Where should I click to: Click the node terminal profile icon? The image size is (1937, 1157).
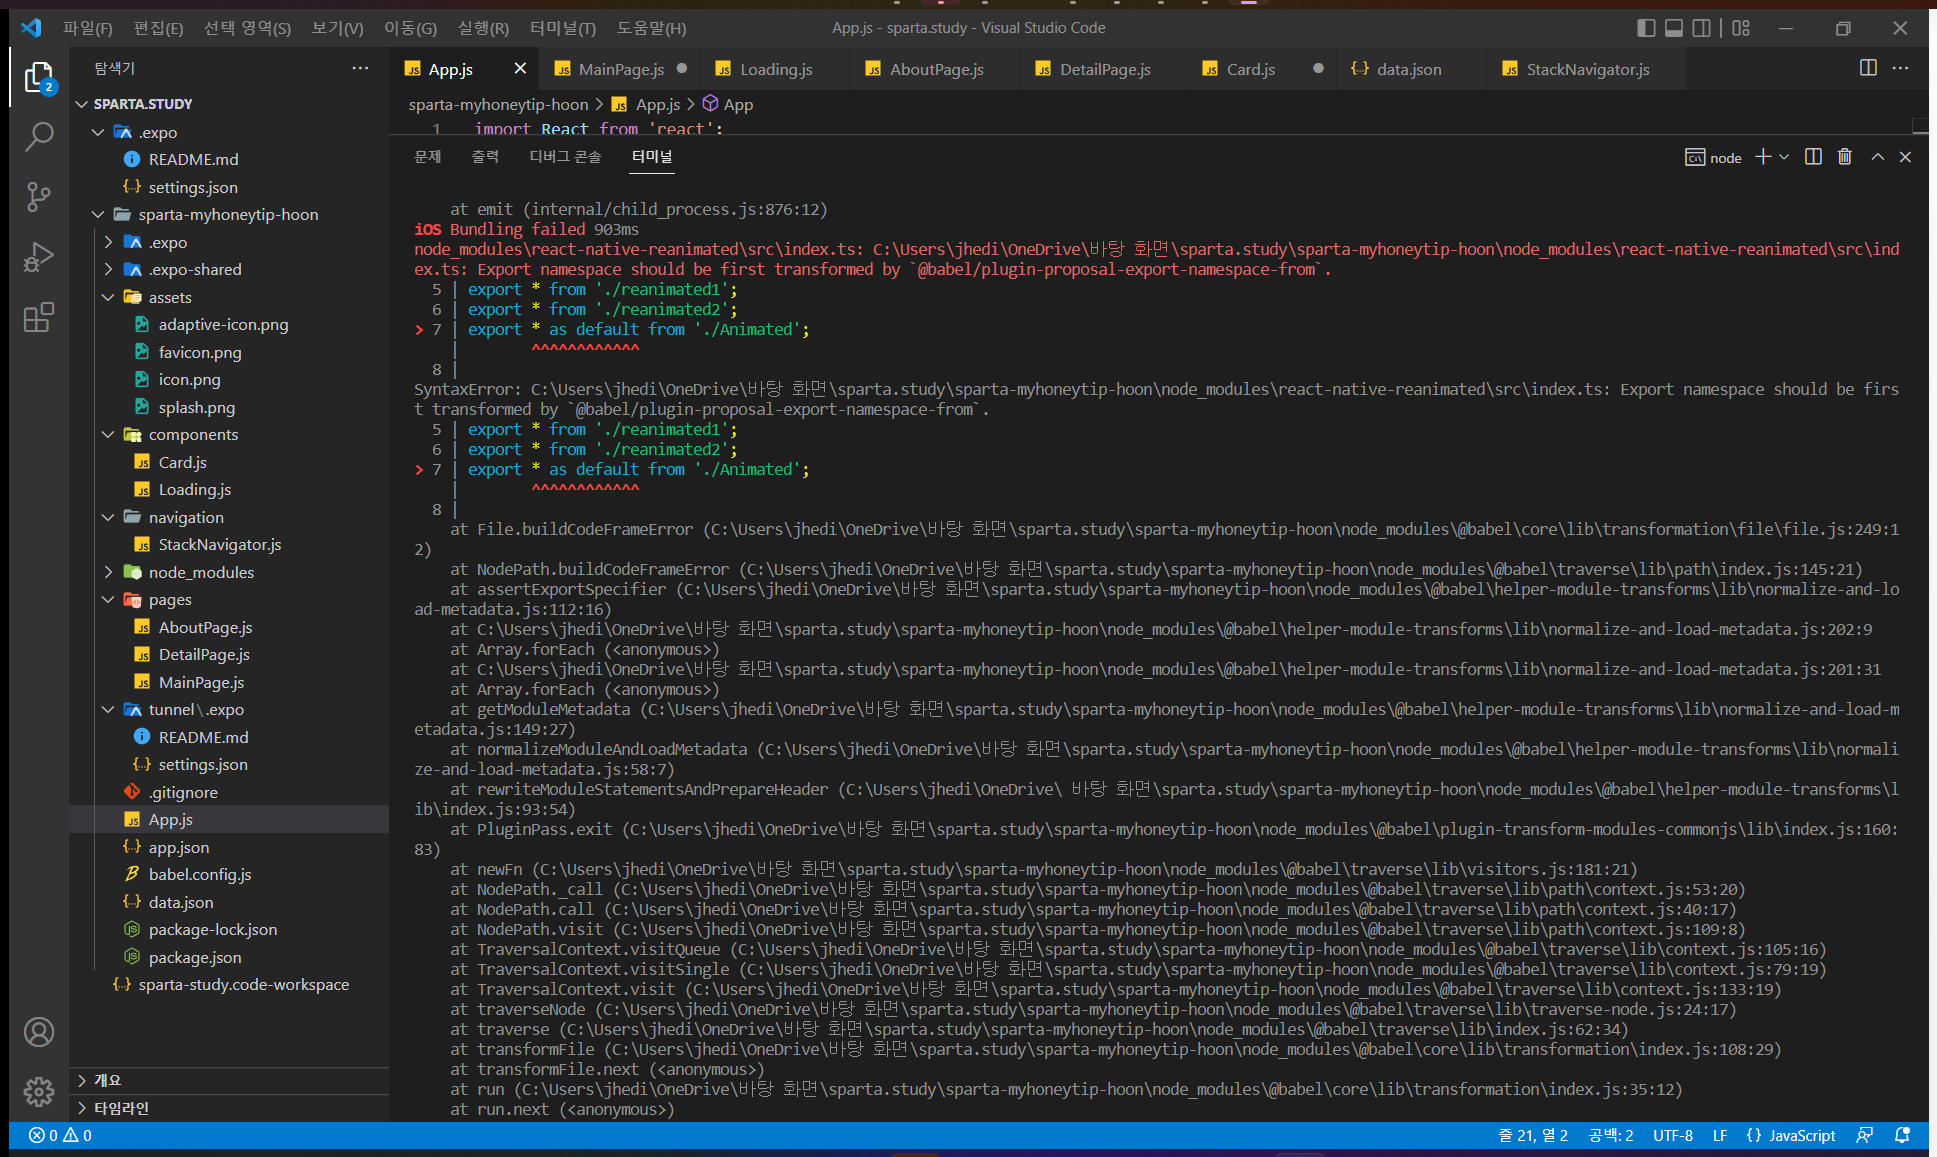[x=1713, y=157]
